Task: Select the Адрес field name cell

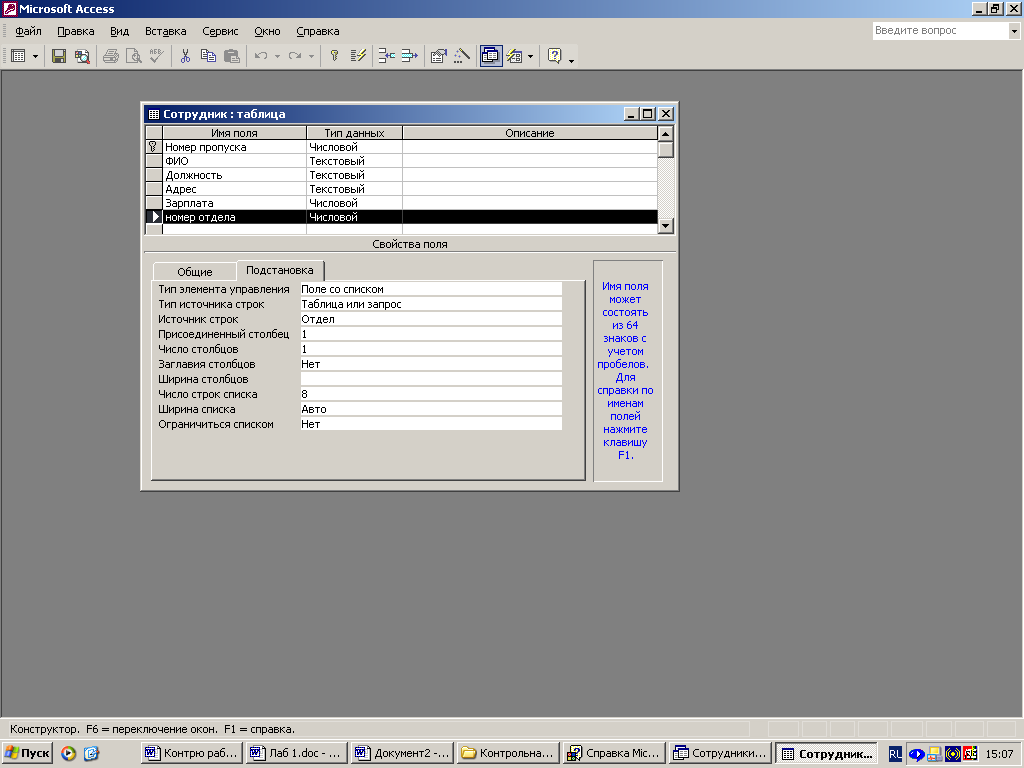Action: [x=234, y=189]
